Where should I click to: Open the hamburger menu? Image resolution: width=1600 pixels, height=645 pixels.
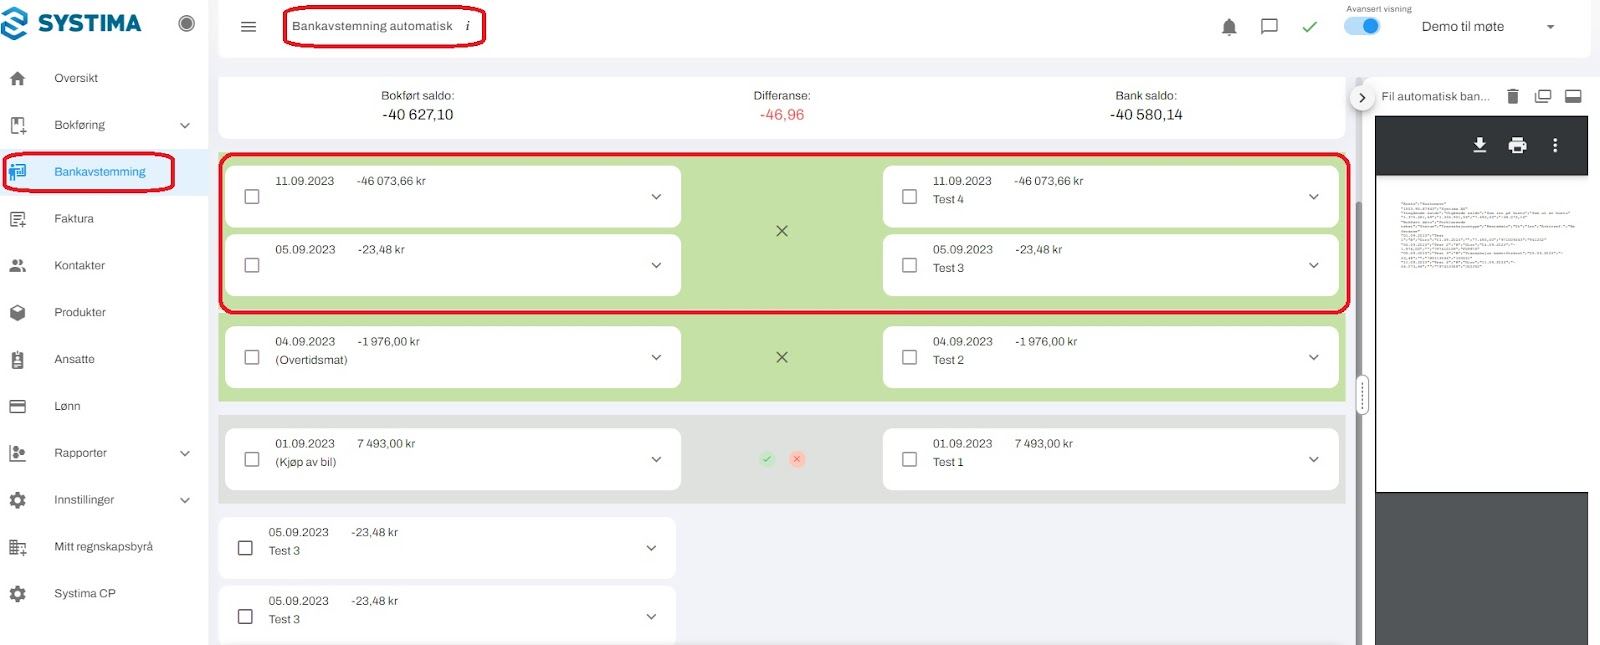(x=249, y=27)
